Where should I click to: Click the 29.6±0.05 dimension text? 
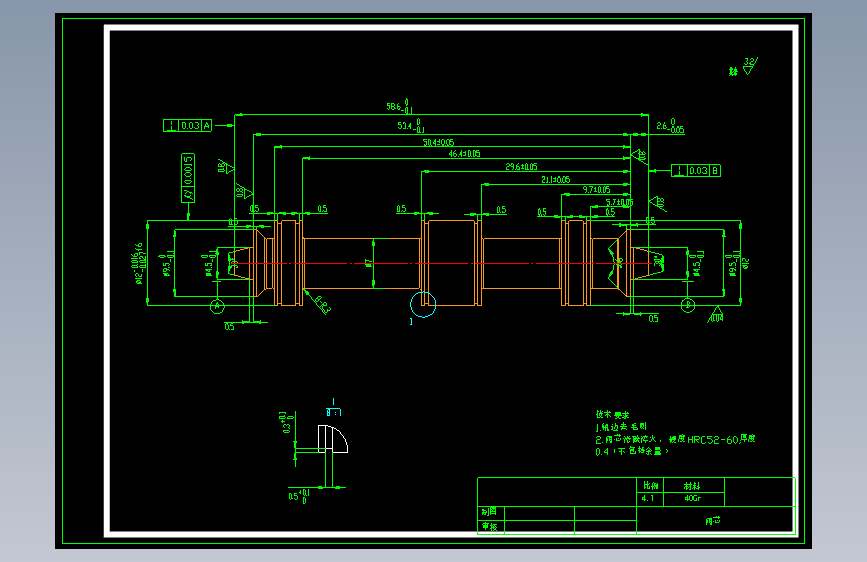pyautogui.click(x=521, y=166)
